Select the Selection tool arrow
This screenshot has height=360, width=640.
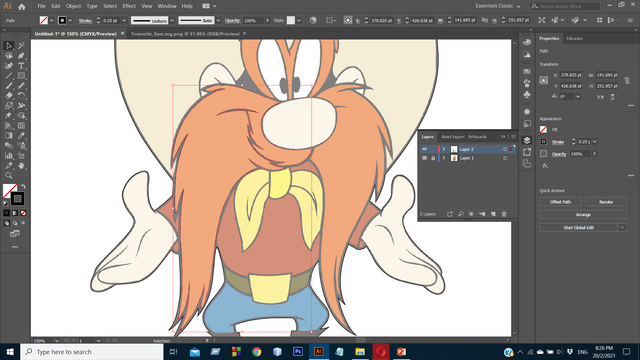point(9,46)
